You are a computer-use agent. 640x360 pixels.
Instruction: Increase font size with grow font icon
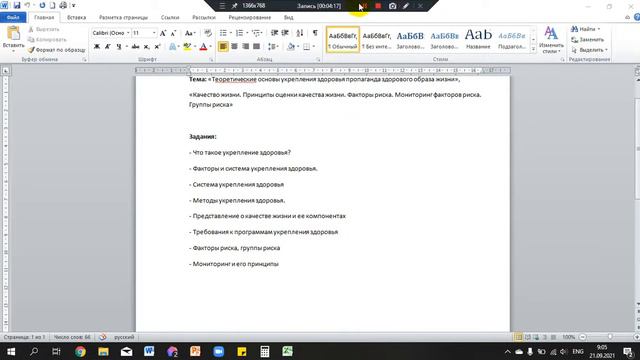[163, 33]
